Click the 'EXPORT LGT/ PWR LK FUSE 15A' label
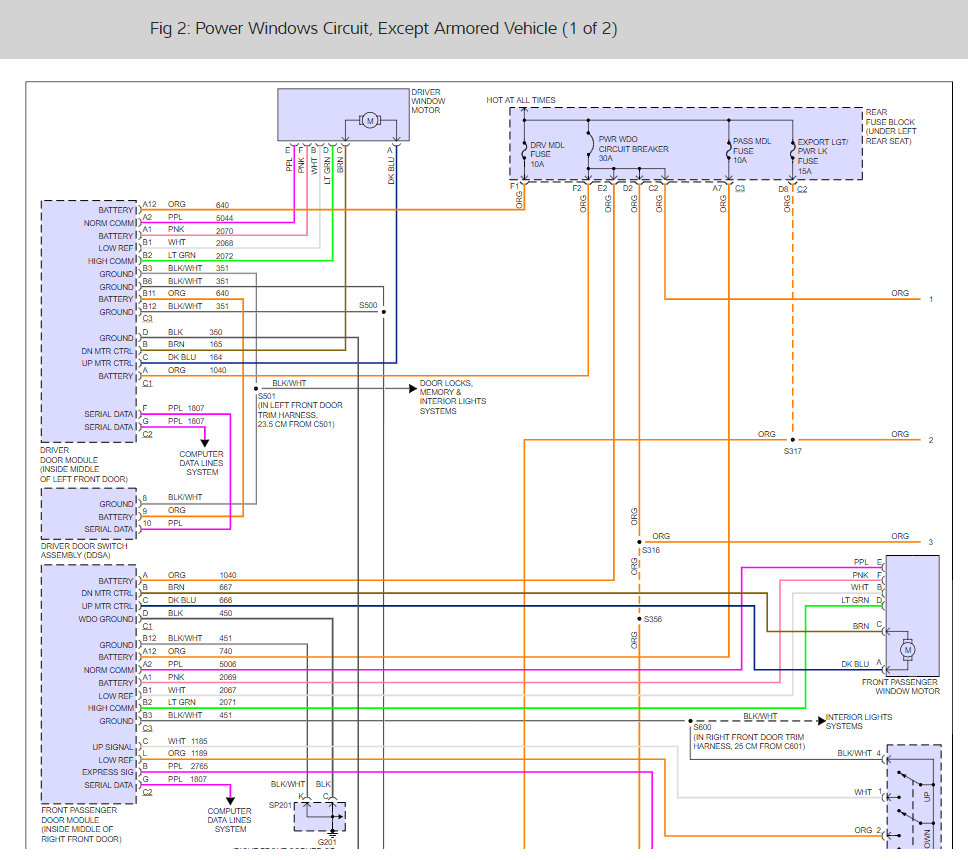Image resolution: width=968 pixels, height=860 pixels. click(823, 156)
